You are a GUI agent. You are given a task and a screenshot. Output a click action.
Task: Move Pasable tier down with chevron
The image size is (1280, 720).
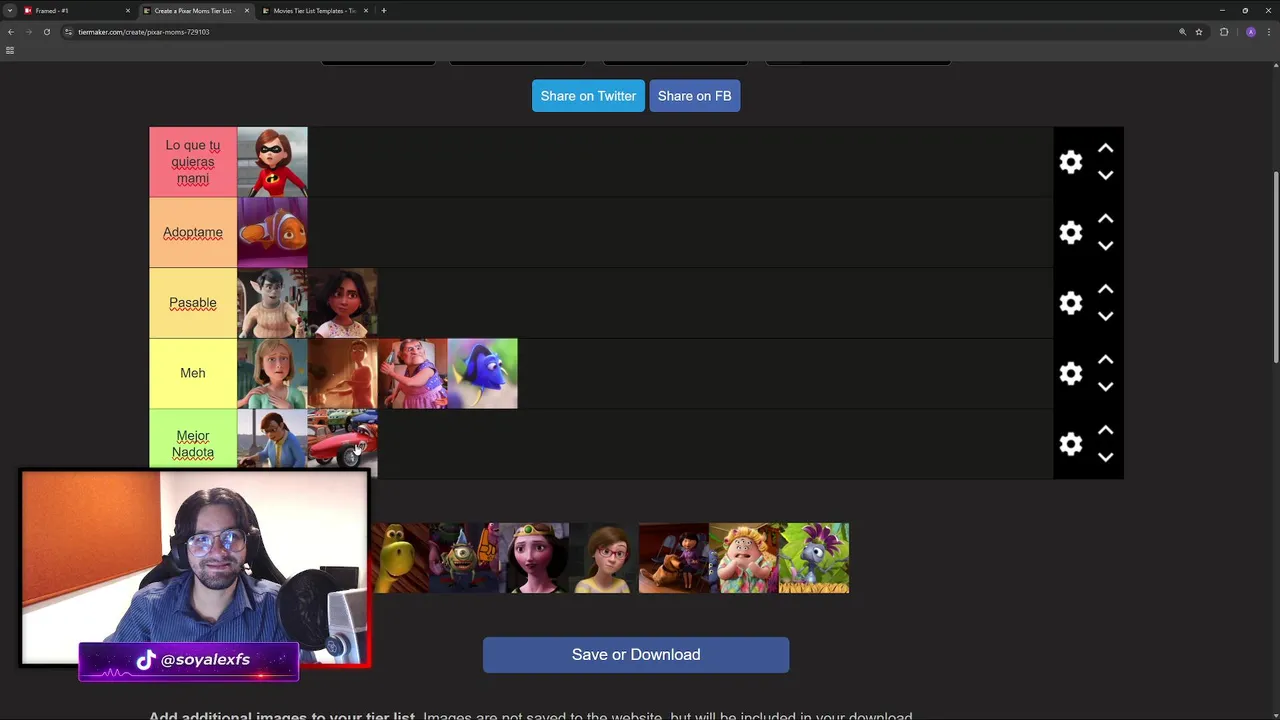(x=1105, y=316)
